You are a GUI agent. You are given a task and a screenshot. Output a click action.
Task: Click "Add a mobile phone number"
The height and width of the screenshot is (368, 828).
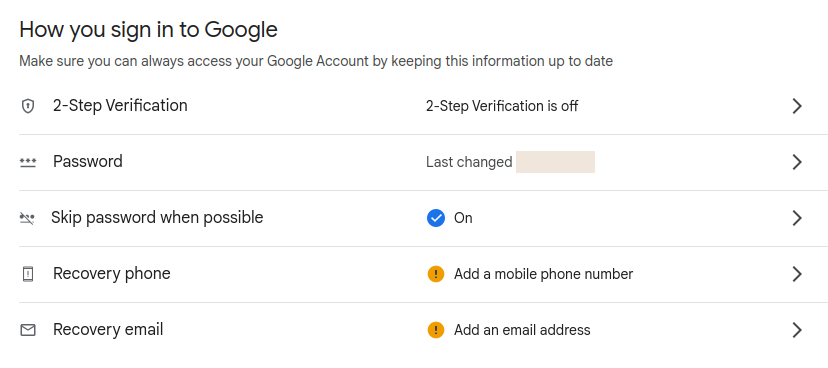point(543,274)
